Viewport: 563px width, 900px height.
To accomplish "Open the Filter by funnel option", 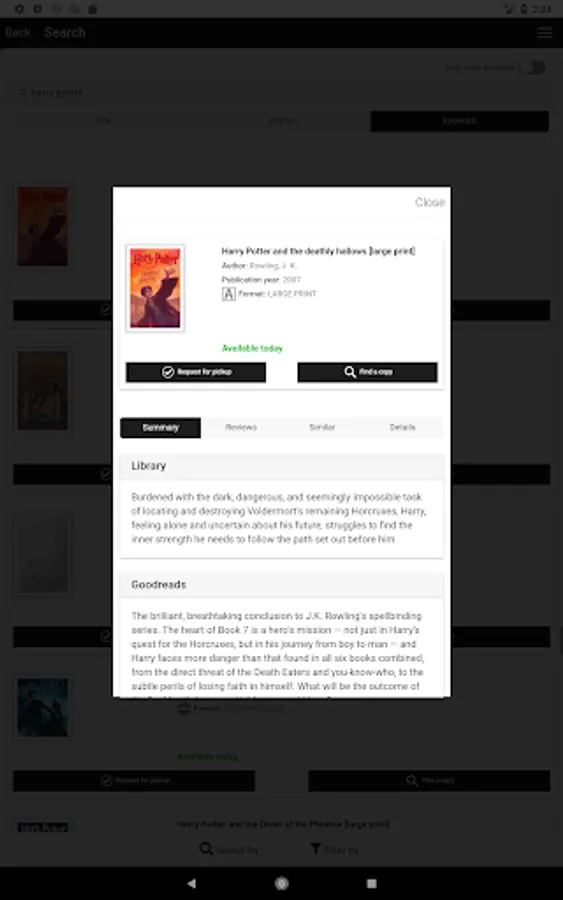I will [334, 849].
